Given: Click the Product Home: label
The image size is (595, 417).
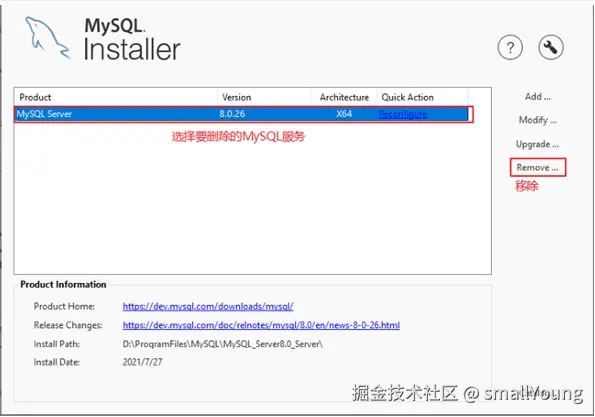Looking at the screenshot, I should [x=64, y=306].
